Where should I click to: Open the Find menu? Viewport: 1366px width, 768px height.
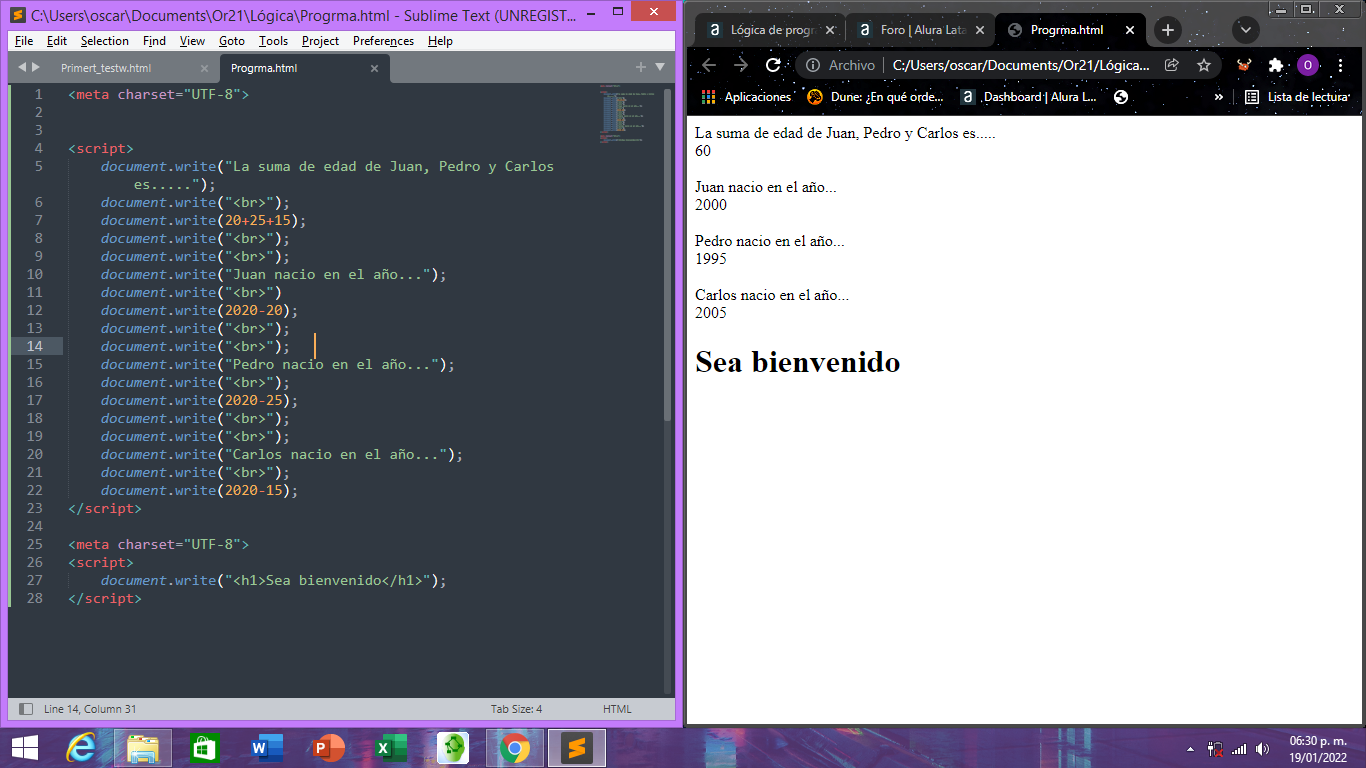coord(154,41)
